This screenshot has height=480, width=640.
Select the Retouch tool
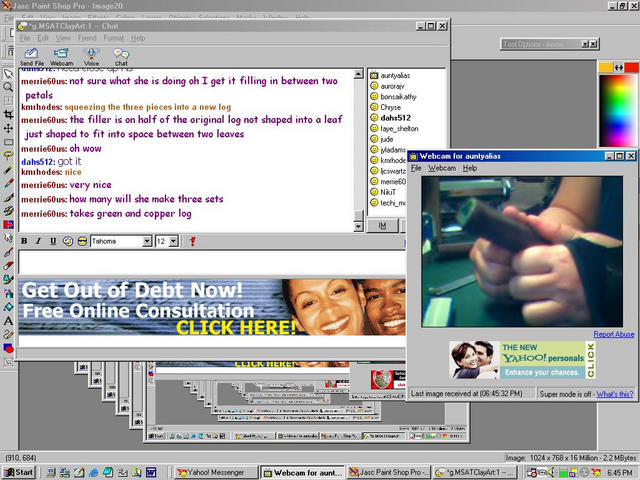coord(8,238)
